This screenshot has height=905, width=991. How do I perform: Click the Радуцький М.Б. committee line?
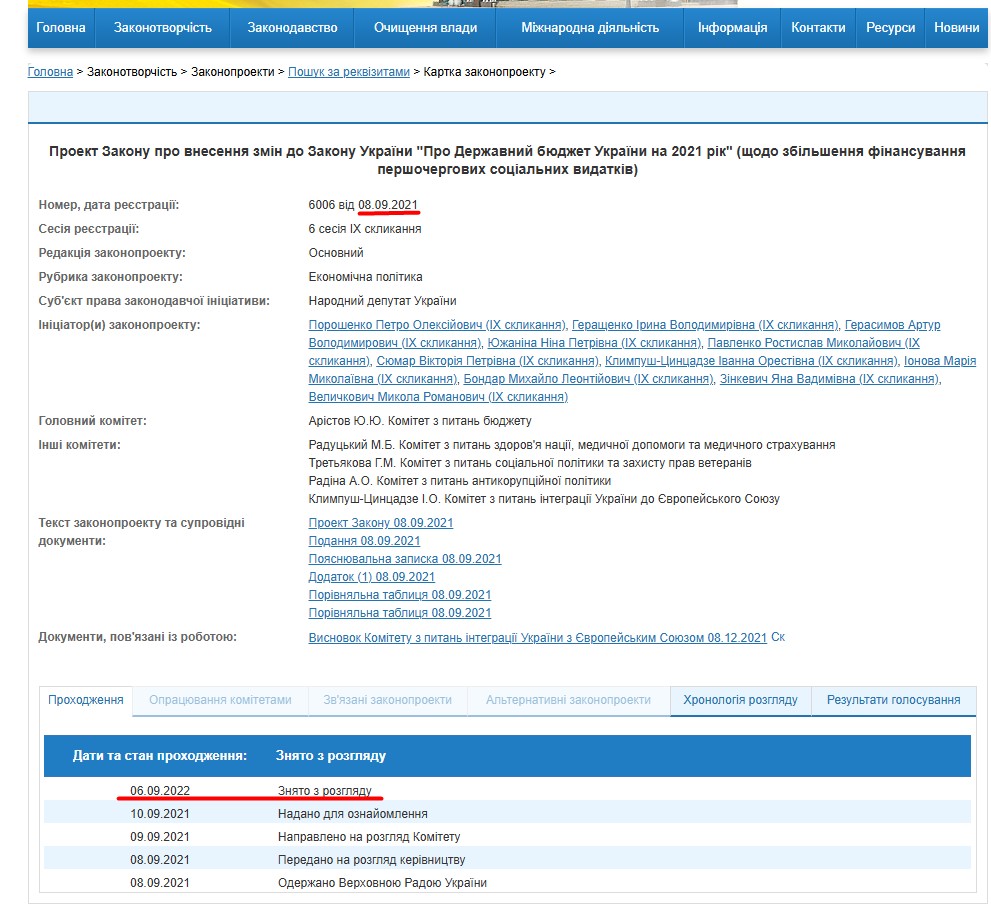click(x=571, y=445)
